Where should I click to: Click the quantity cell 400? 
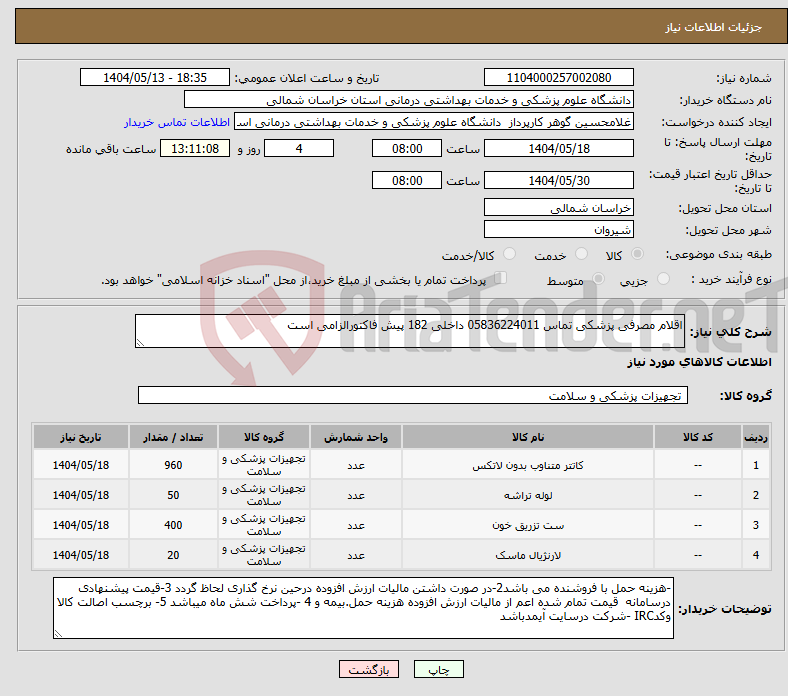173,525
